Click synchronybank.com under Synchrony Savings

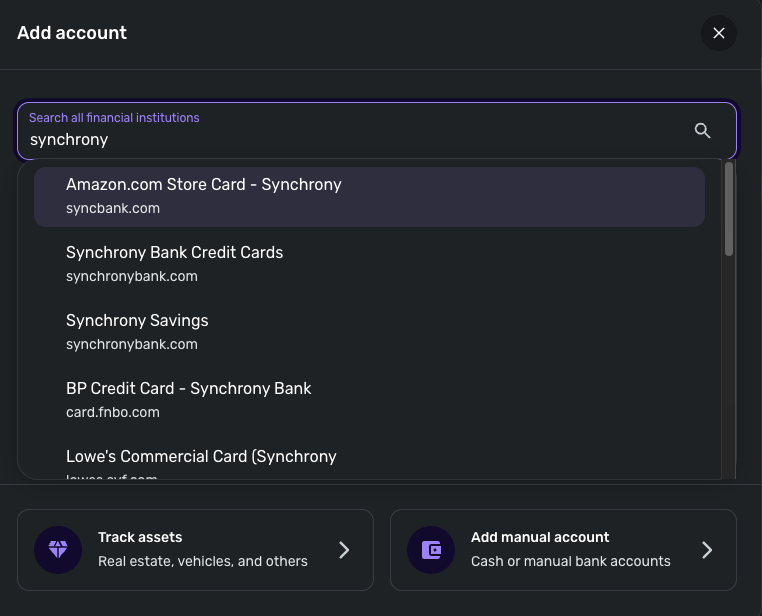pos(132,344)
